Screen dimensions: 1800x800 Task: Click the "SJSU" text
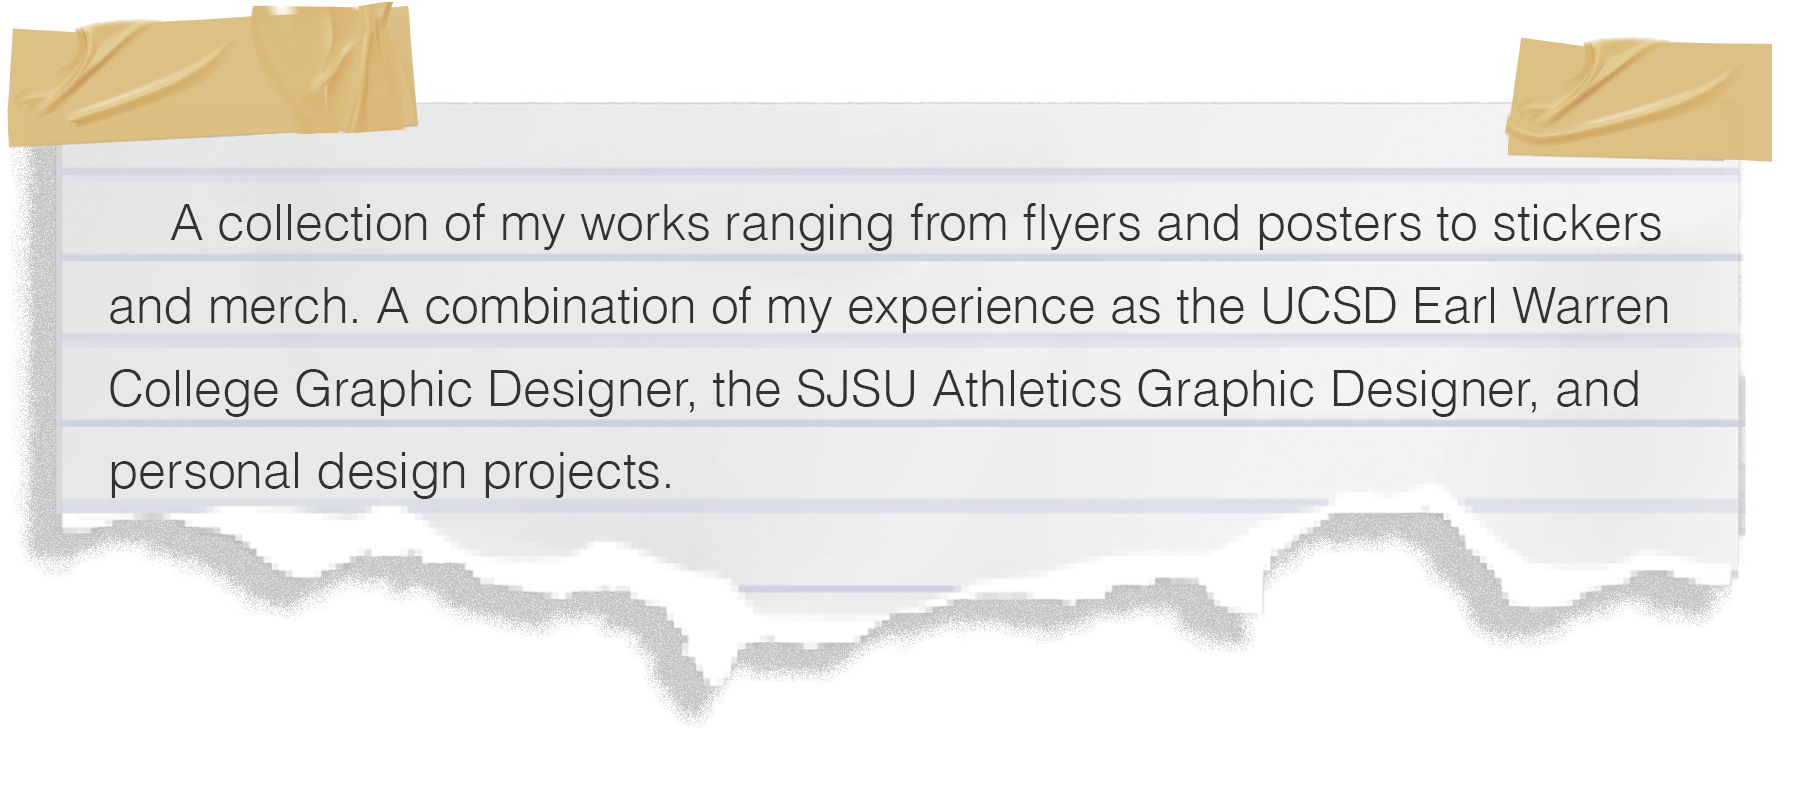click(856, 389)
